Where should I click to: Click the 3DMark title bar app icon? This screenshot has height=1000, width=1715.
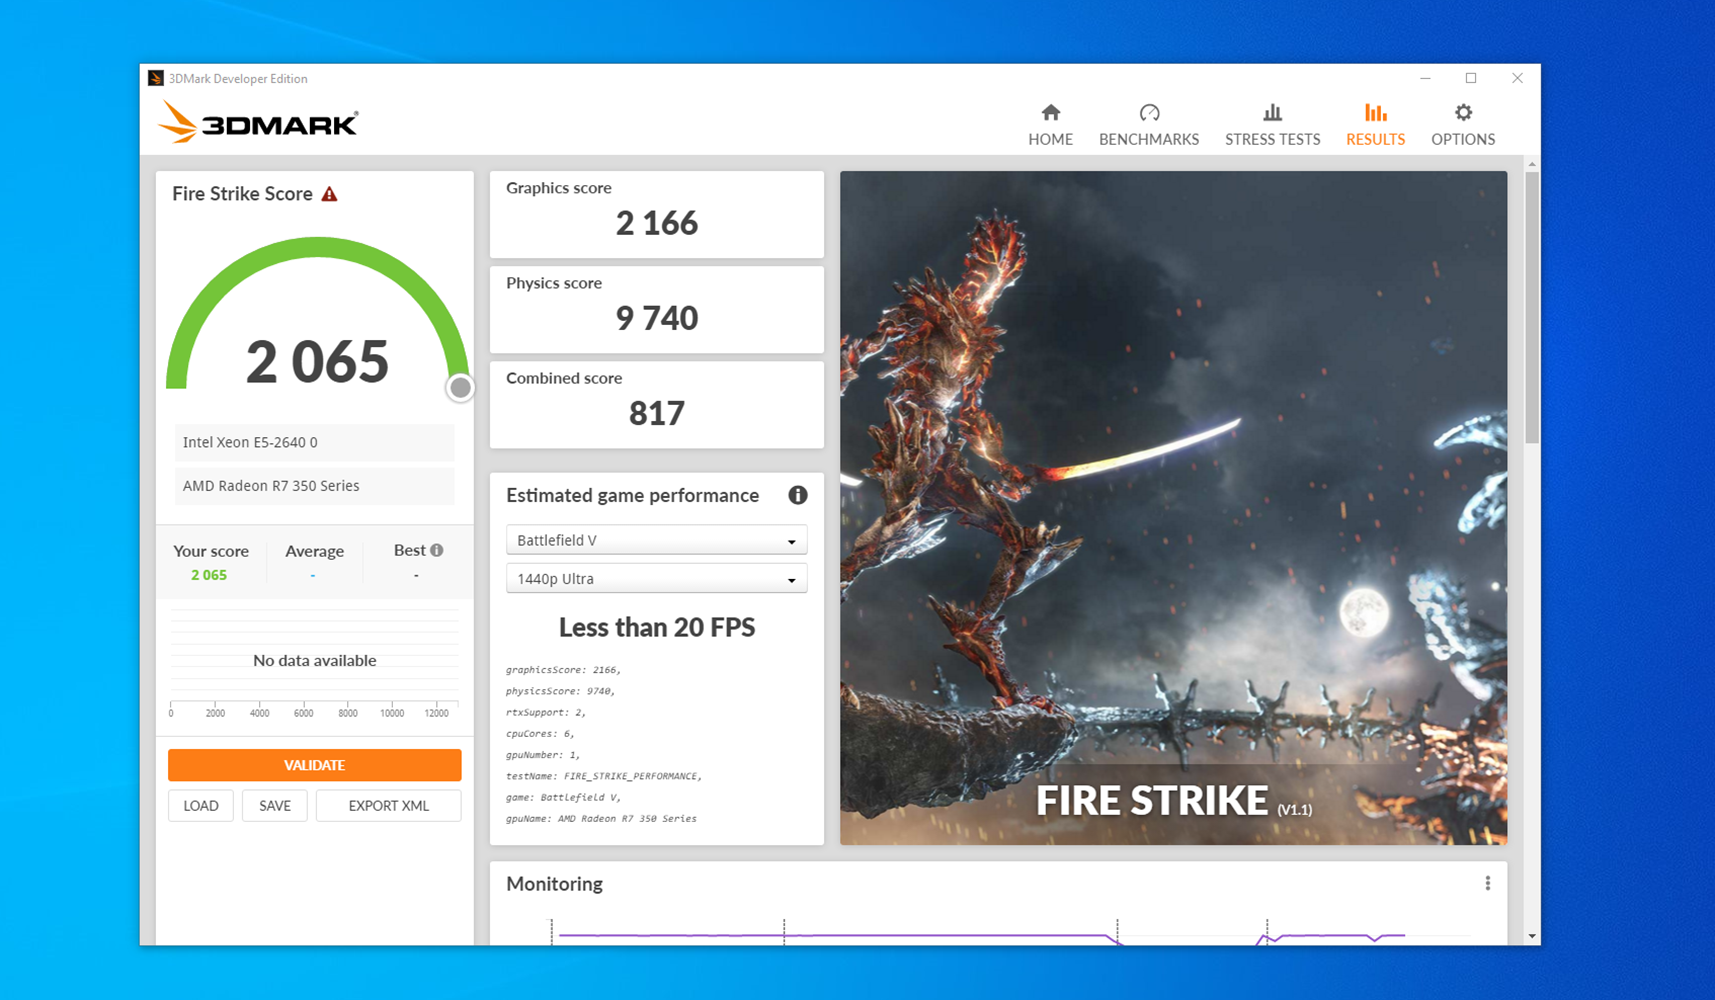point(155,78)
